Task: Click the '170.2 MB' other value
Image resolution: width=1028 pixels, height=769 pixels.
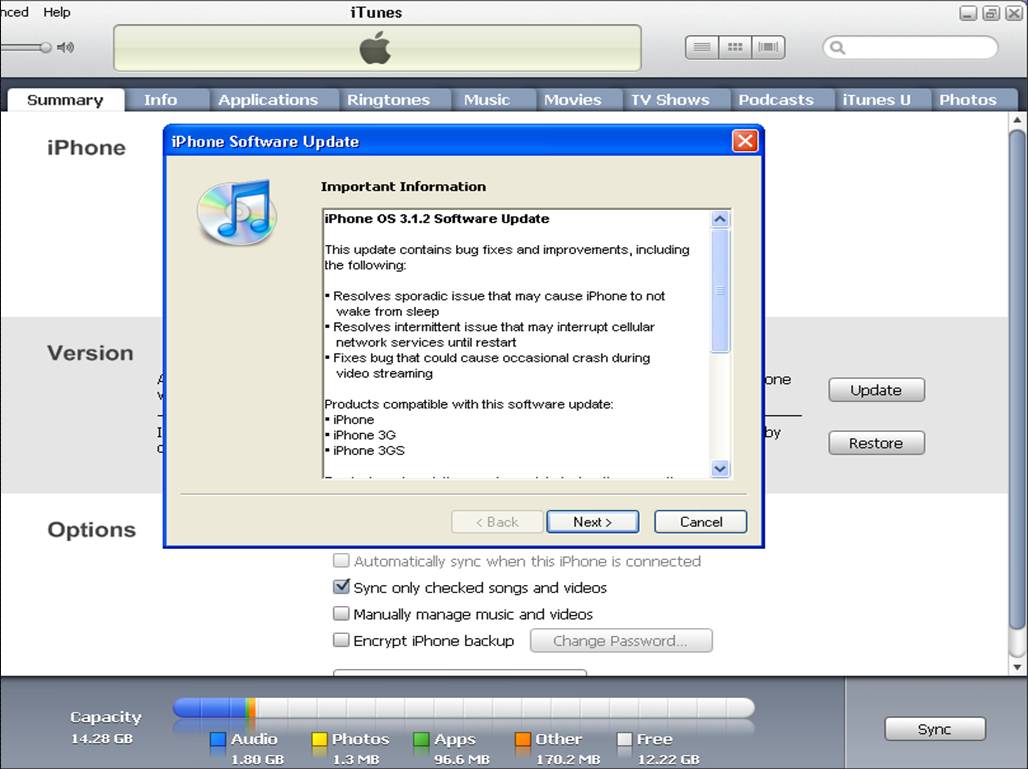Action: (x=568, y=759)
